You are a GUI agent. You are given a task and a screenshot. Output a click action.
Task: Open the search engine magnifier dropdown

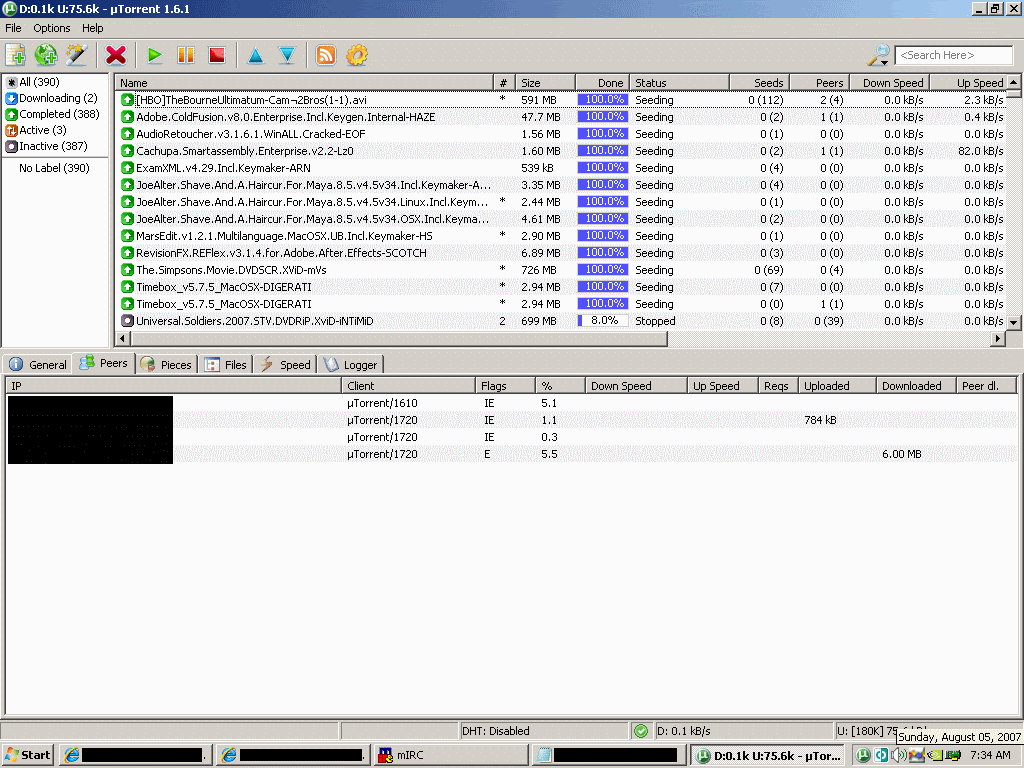(878, 56)
